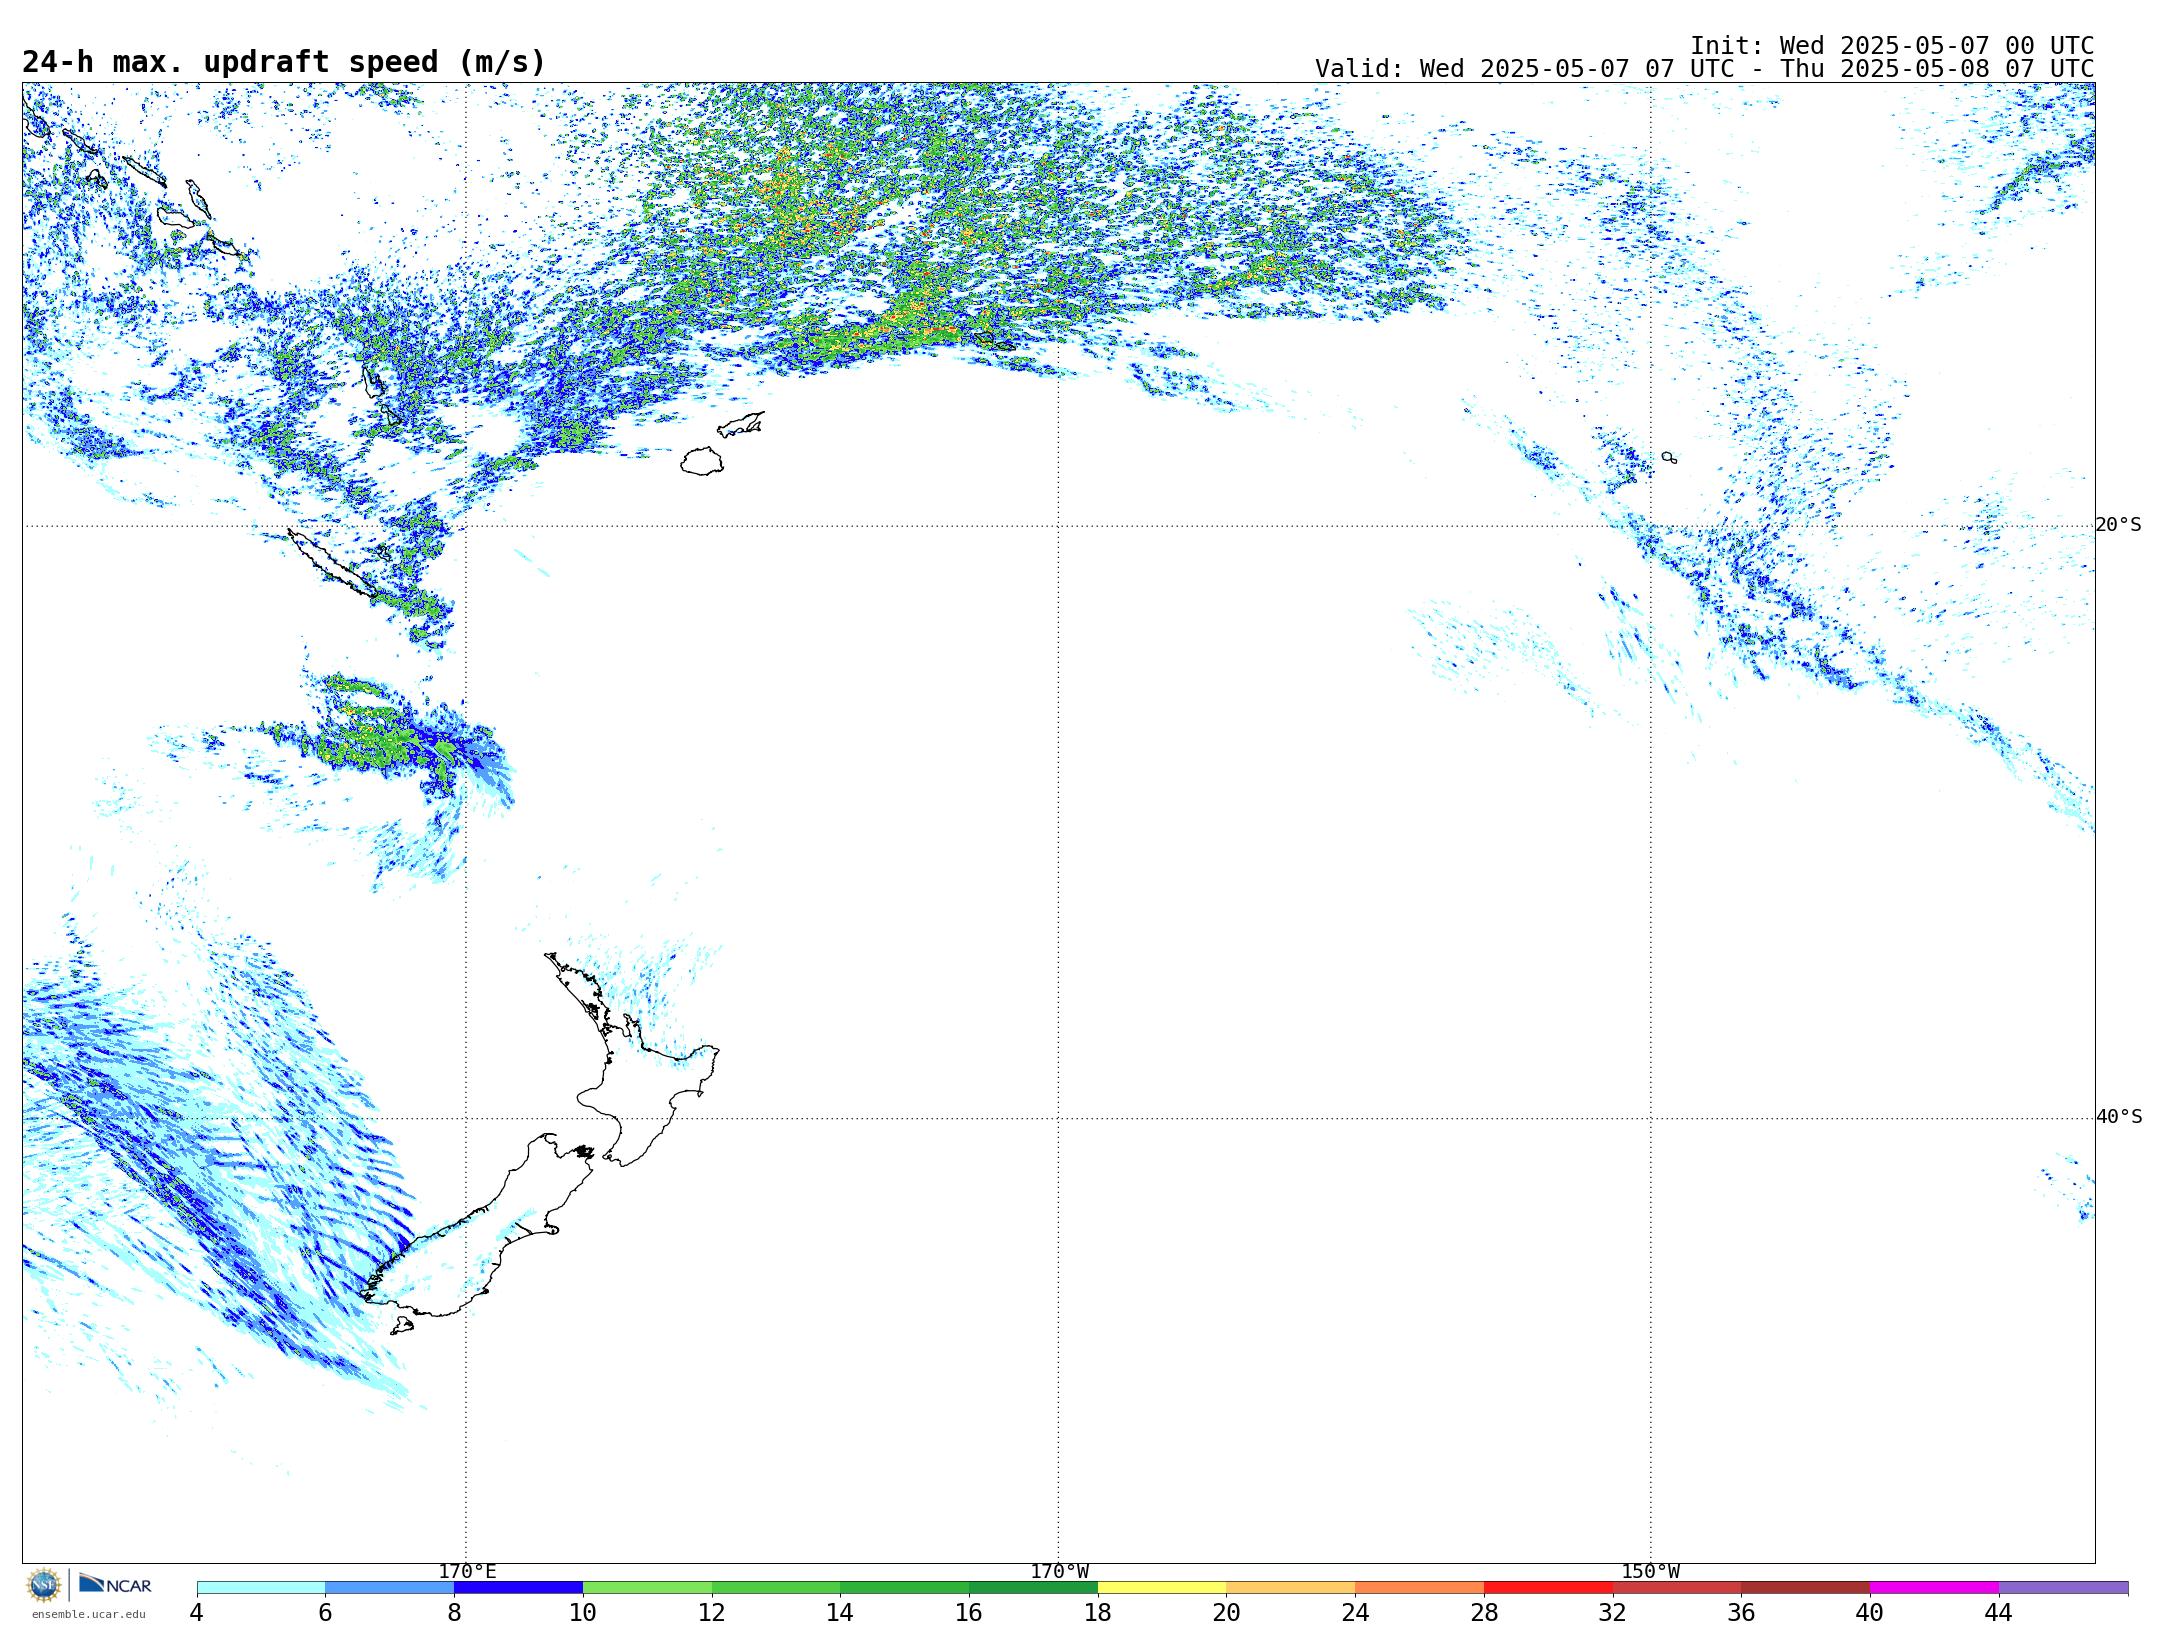2160x1626 pixels.
Task: Click the NCAR logo
Action: click(x=115, y=1585)
